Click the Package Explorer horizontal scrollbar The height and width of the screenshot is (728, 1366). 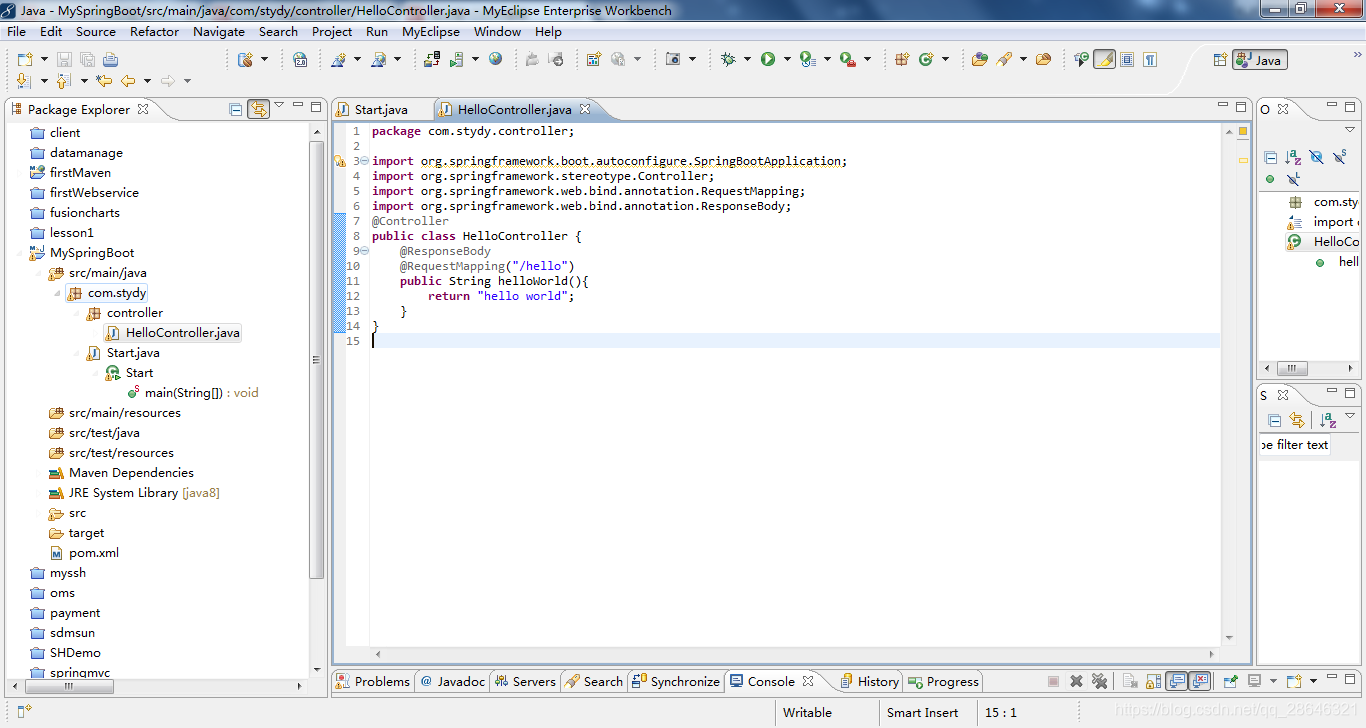coord(68,686)
